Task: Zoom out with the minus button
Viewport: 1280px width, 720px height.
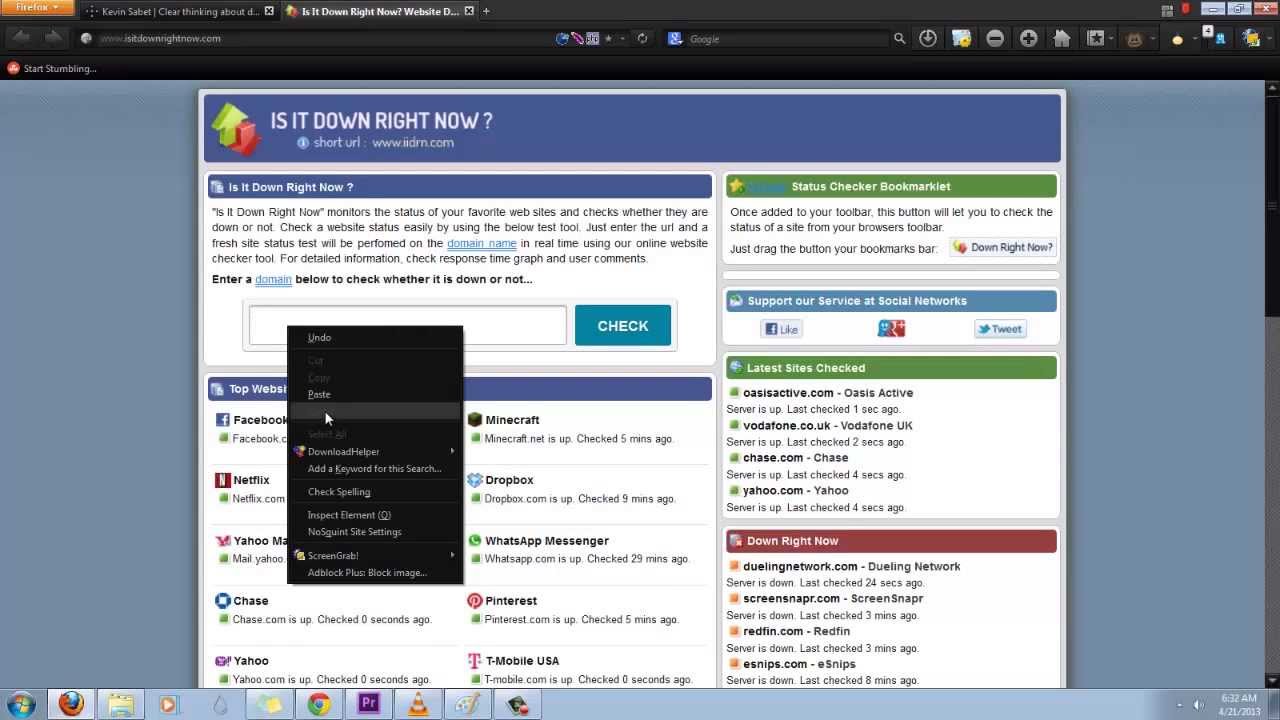Action: [995, 38]
